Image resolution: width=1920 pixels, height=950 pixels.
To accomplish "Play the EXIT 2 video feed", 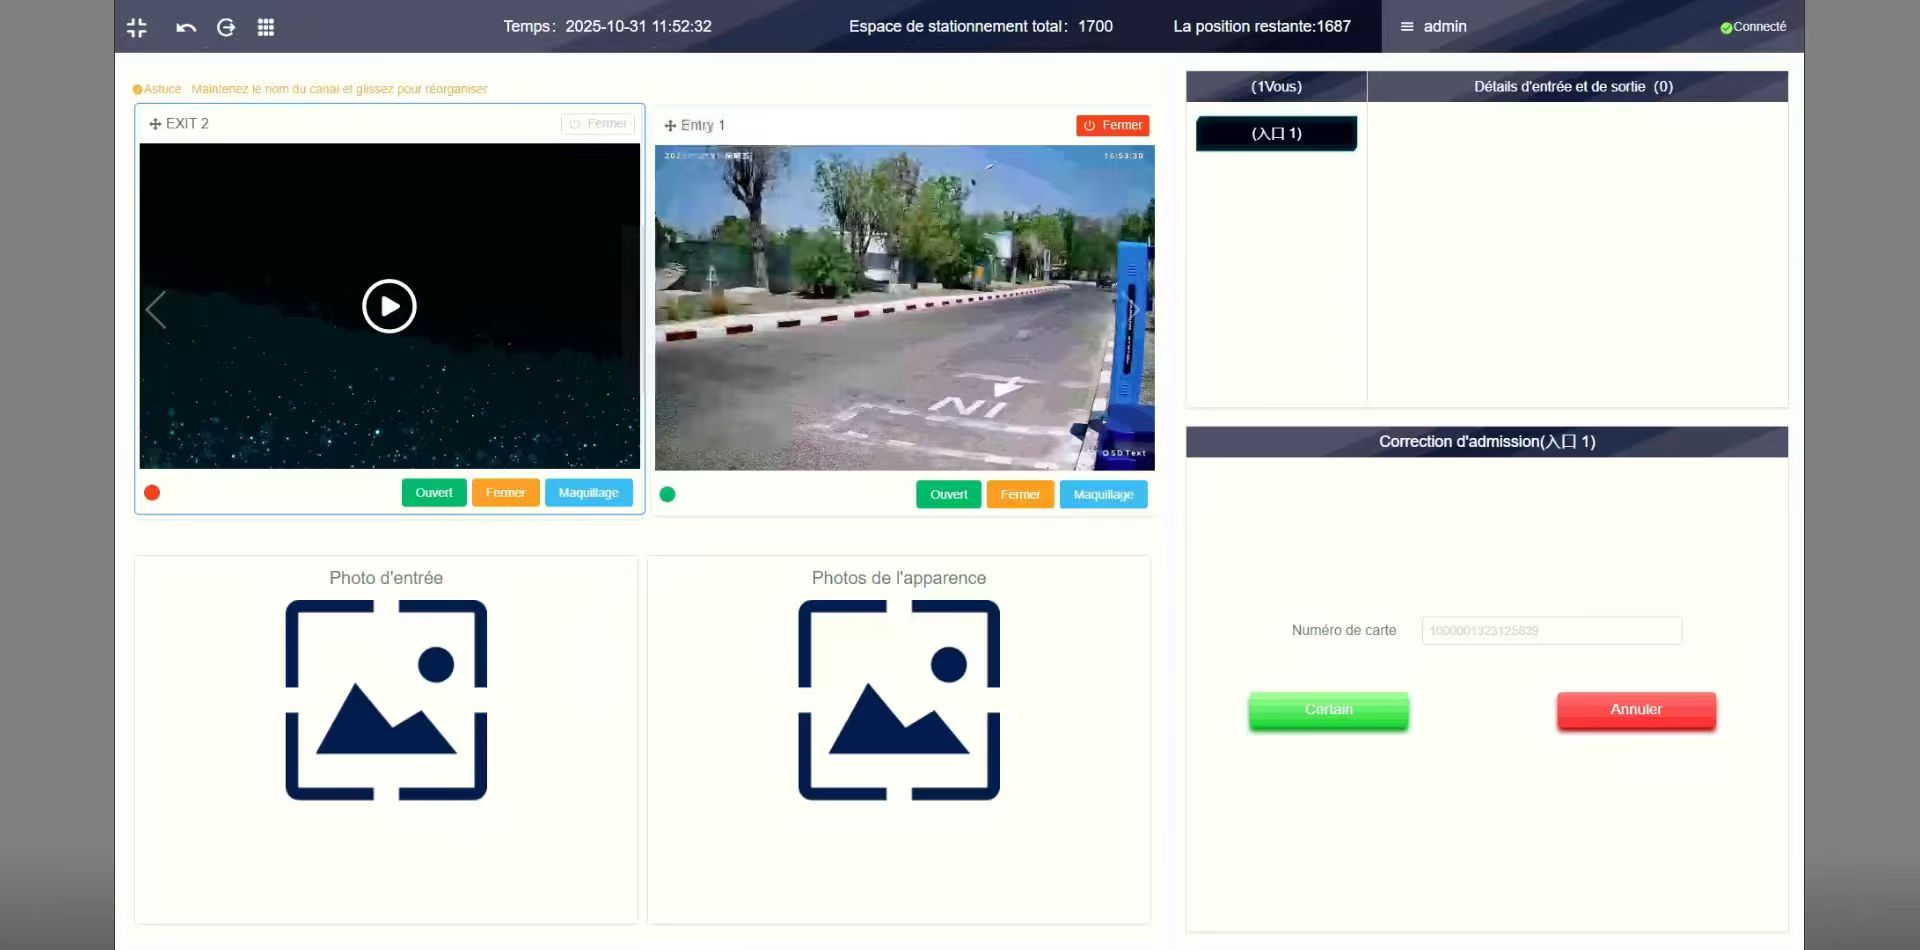I will point(389,306).
